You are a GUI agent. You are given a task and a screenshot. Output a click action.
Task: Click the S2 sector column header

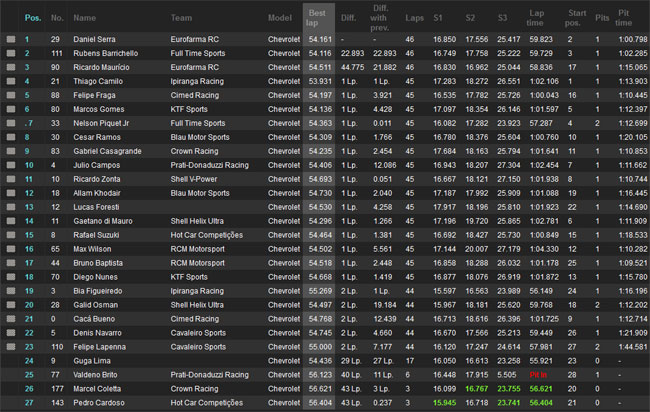click(470, 18)
